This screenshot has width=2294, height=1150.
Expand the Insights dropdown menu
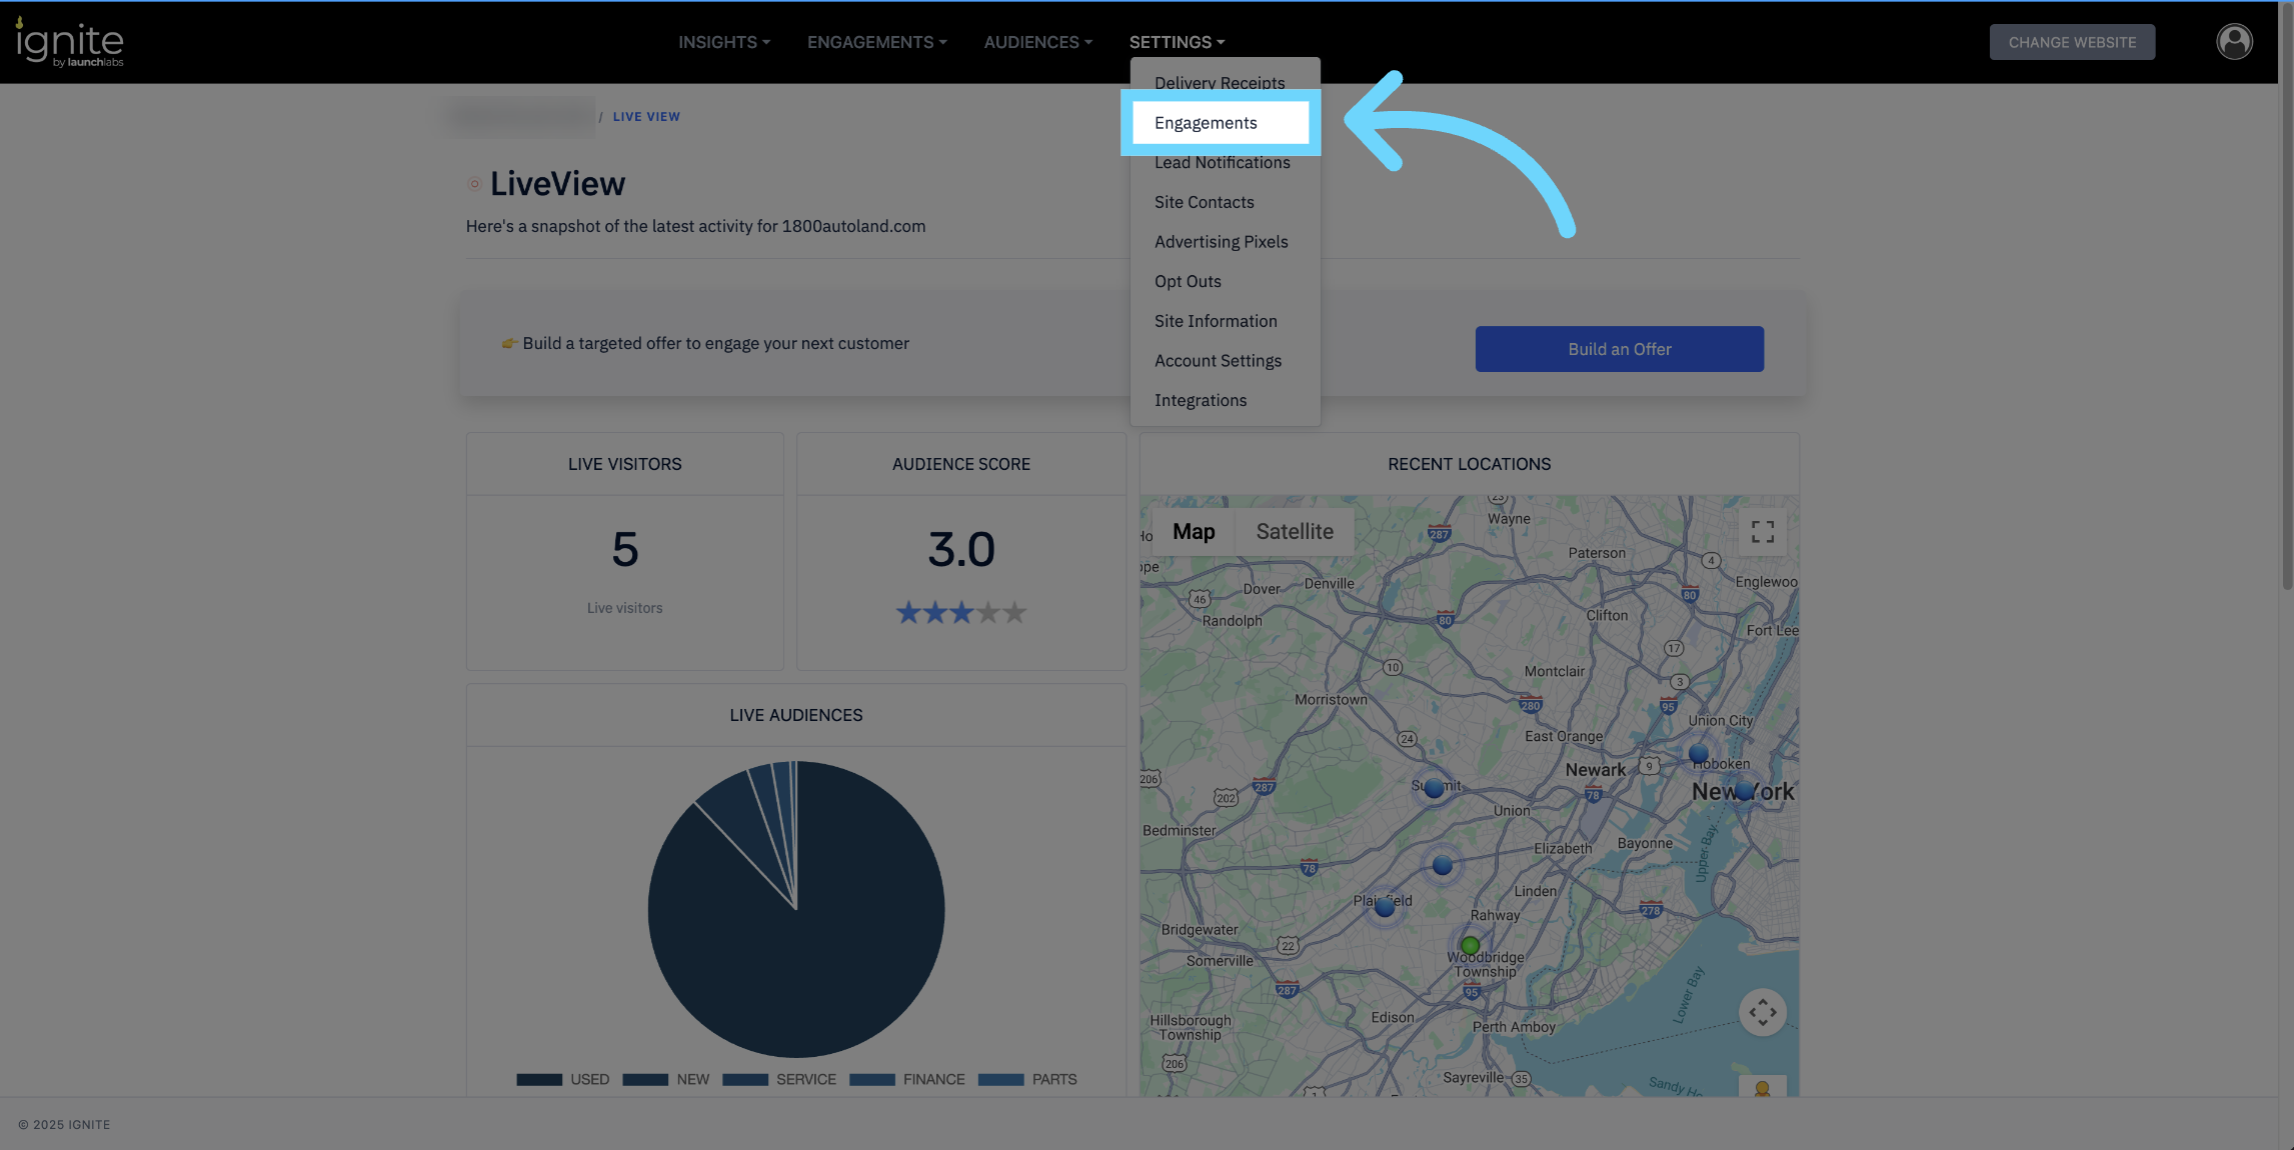pyautogui.click(x=724, y=42)
